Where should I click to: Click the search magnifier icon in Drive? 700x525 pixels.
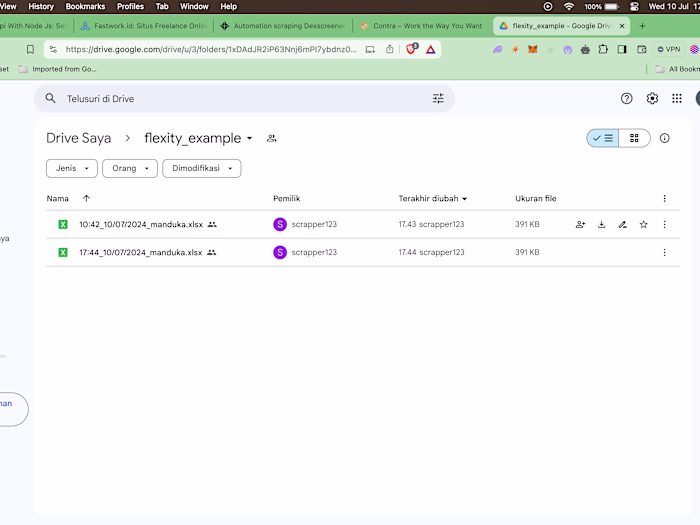pyautogui.click(x=50, y=98)
